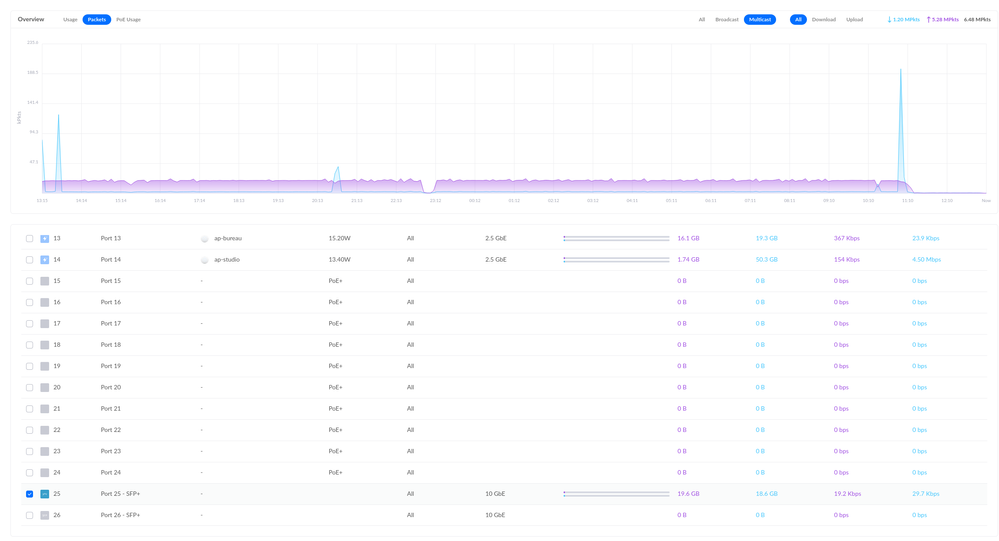
Task: Select the Packets tab
Action: tap(97, 20)
